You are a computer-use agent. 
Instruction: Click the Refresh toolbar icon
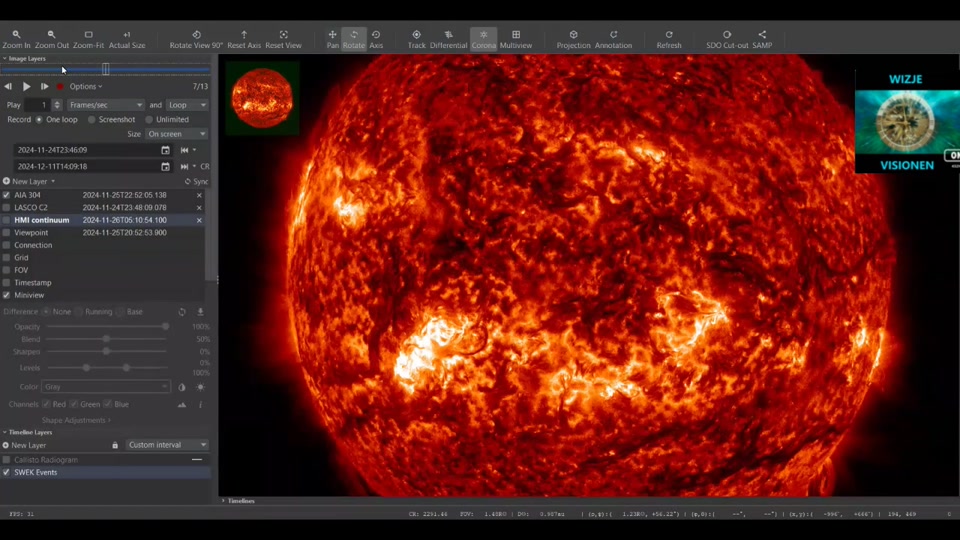pos(669,39)
